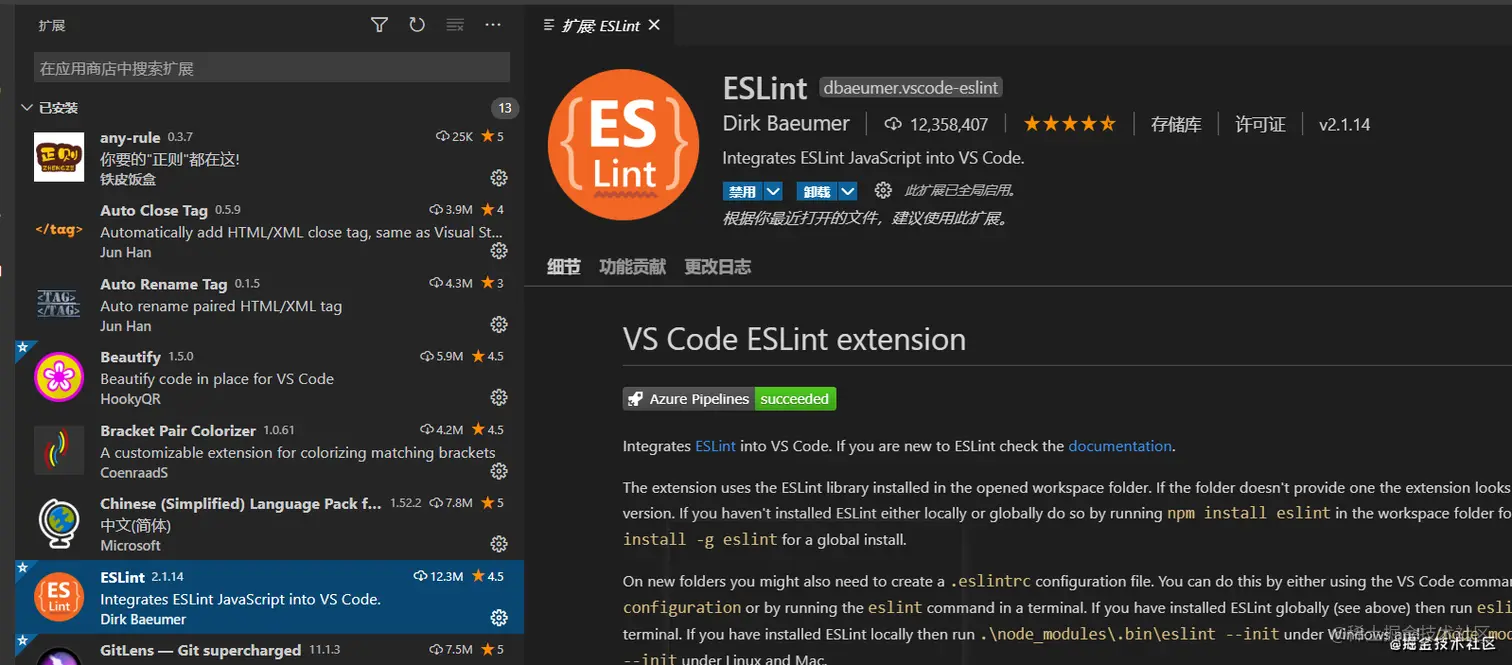The height and width of the screenshot is (665, 1512).
Task: Open the ESLint detail page settings gear
Action: click(x=883, y=190)
